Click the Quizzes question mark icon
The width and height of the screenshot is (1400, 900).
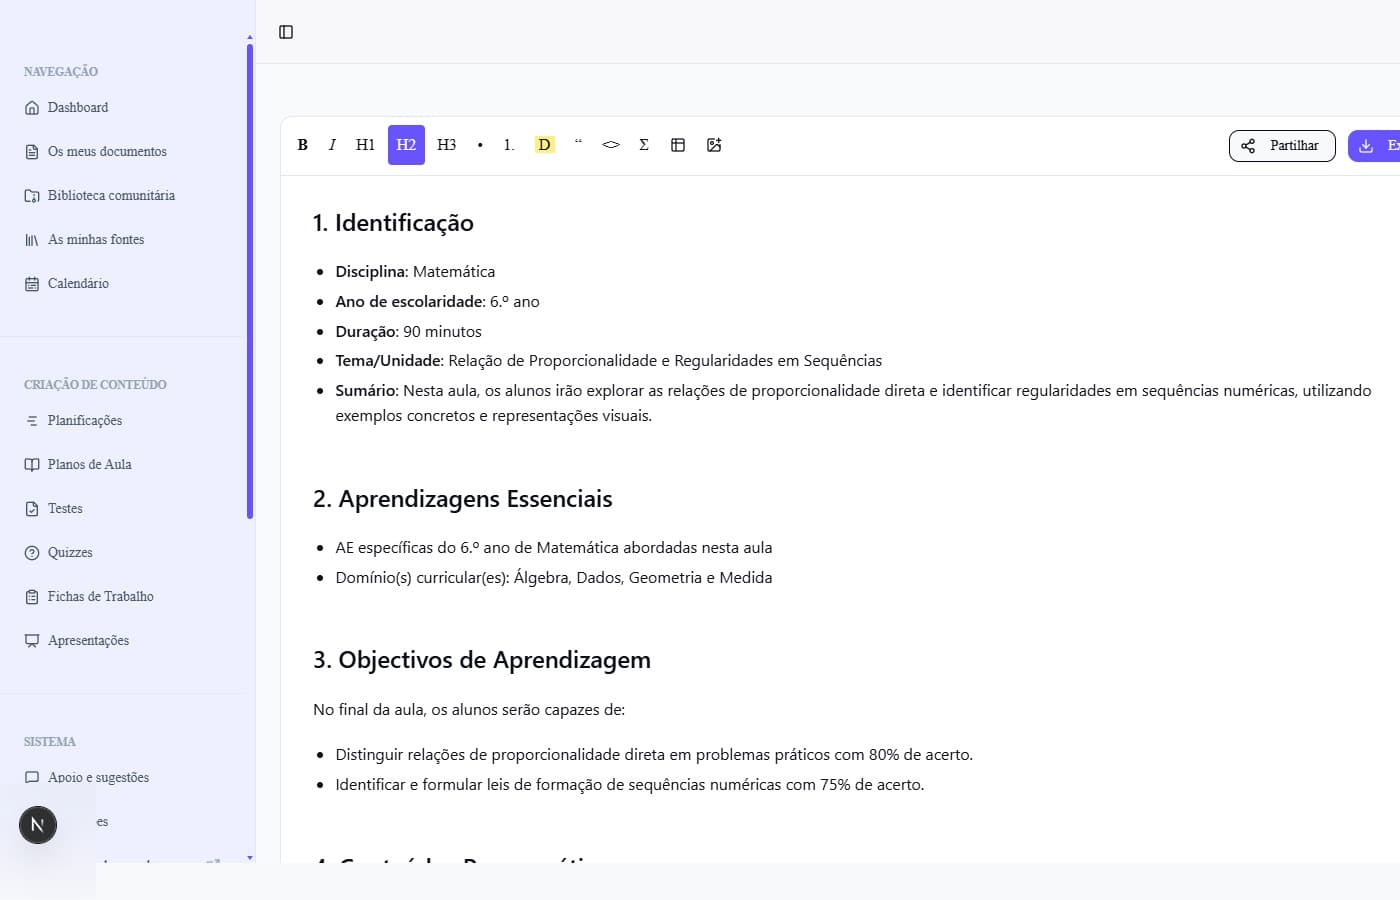tap(32, 553)
